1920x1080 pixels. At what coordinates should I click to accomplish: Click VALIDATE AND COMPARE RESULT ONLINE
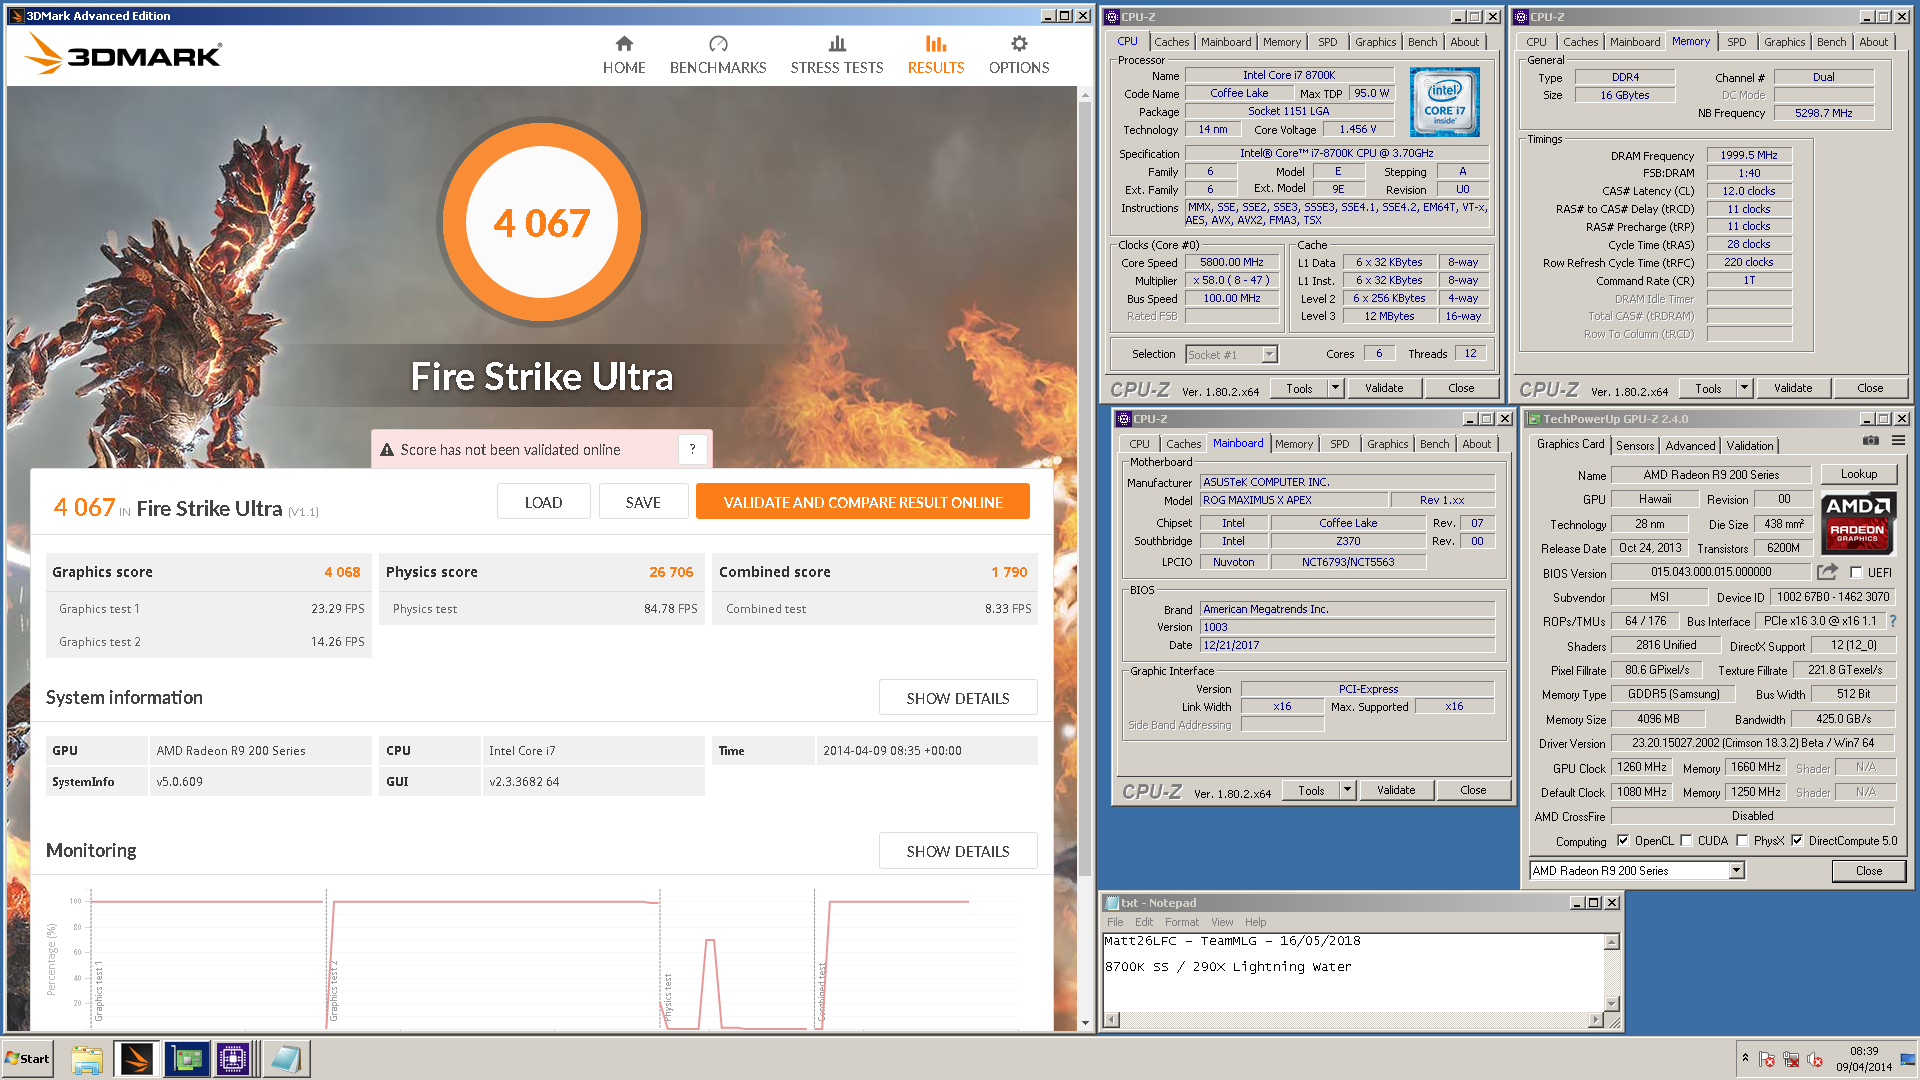click(x=863, y=502)
